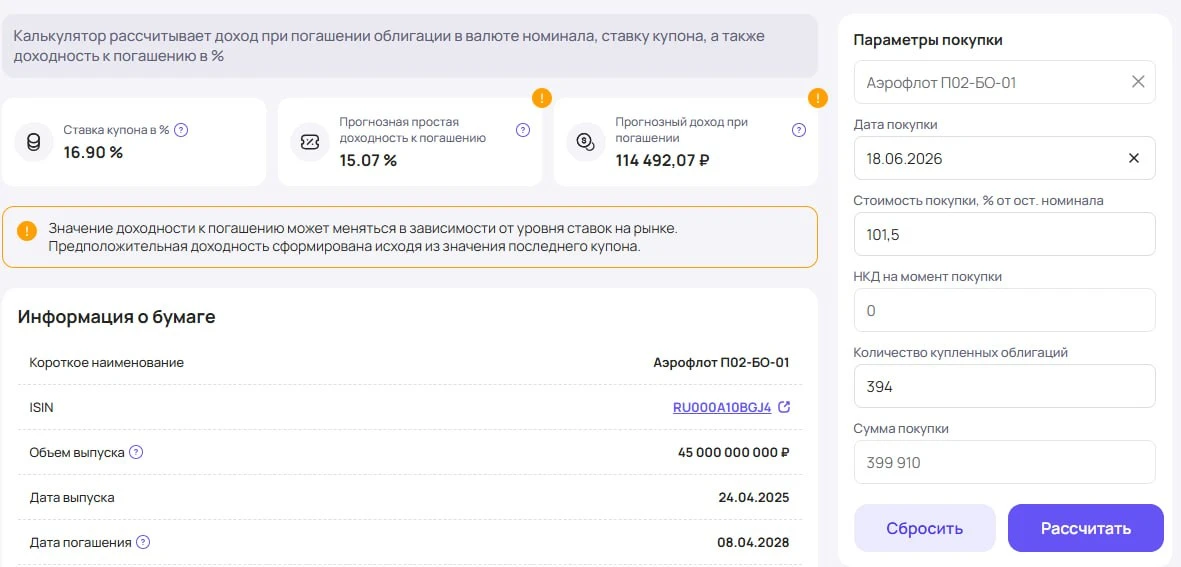This screenshot has width=1181, height=567.
Task: Click warning icon in the yellow notice
Action: pos(26,230)
